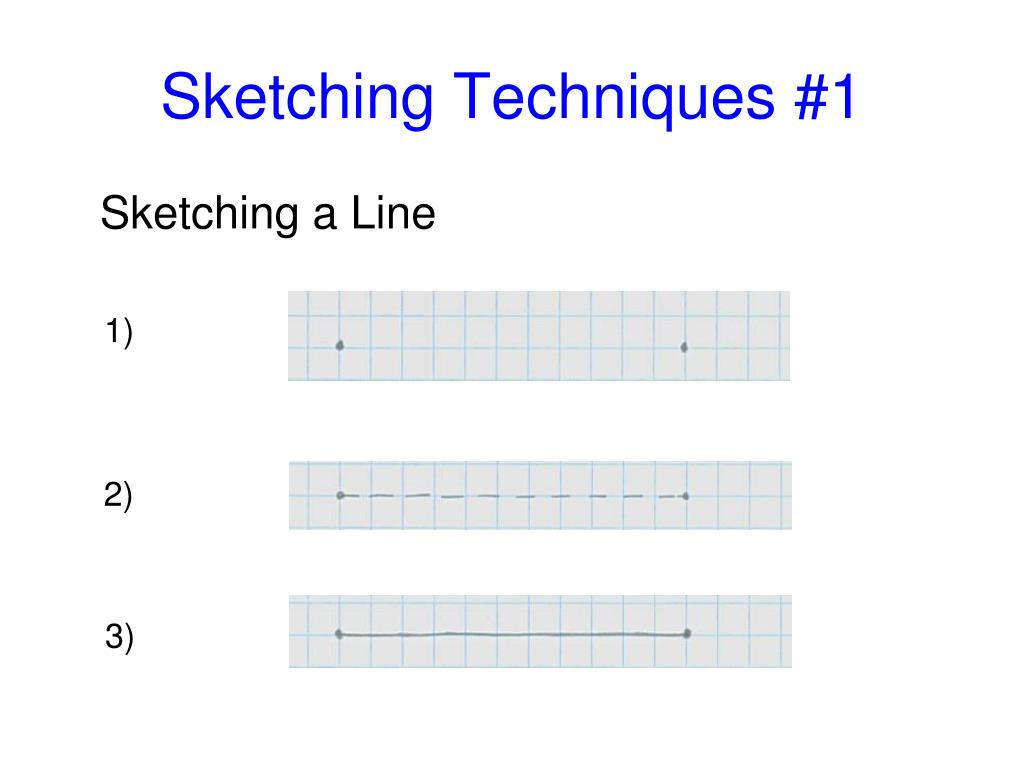Click right endpoint of the solid line

[x=687, y=633]
